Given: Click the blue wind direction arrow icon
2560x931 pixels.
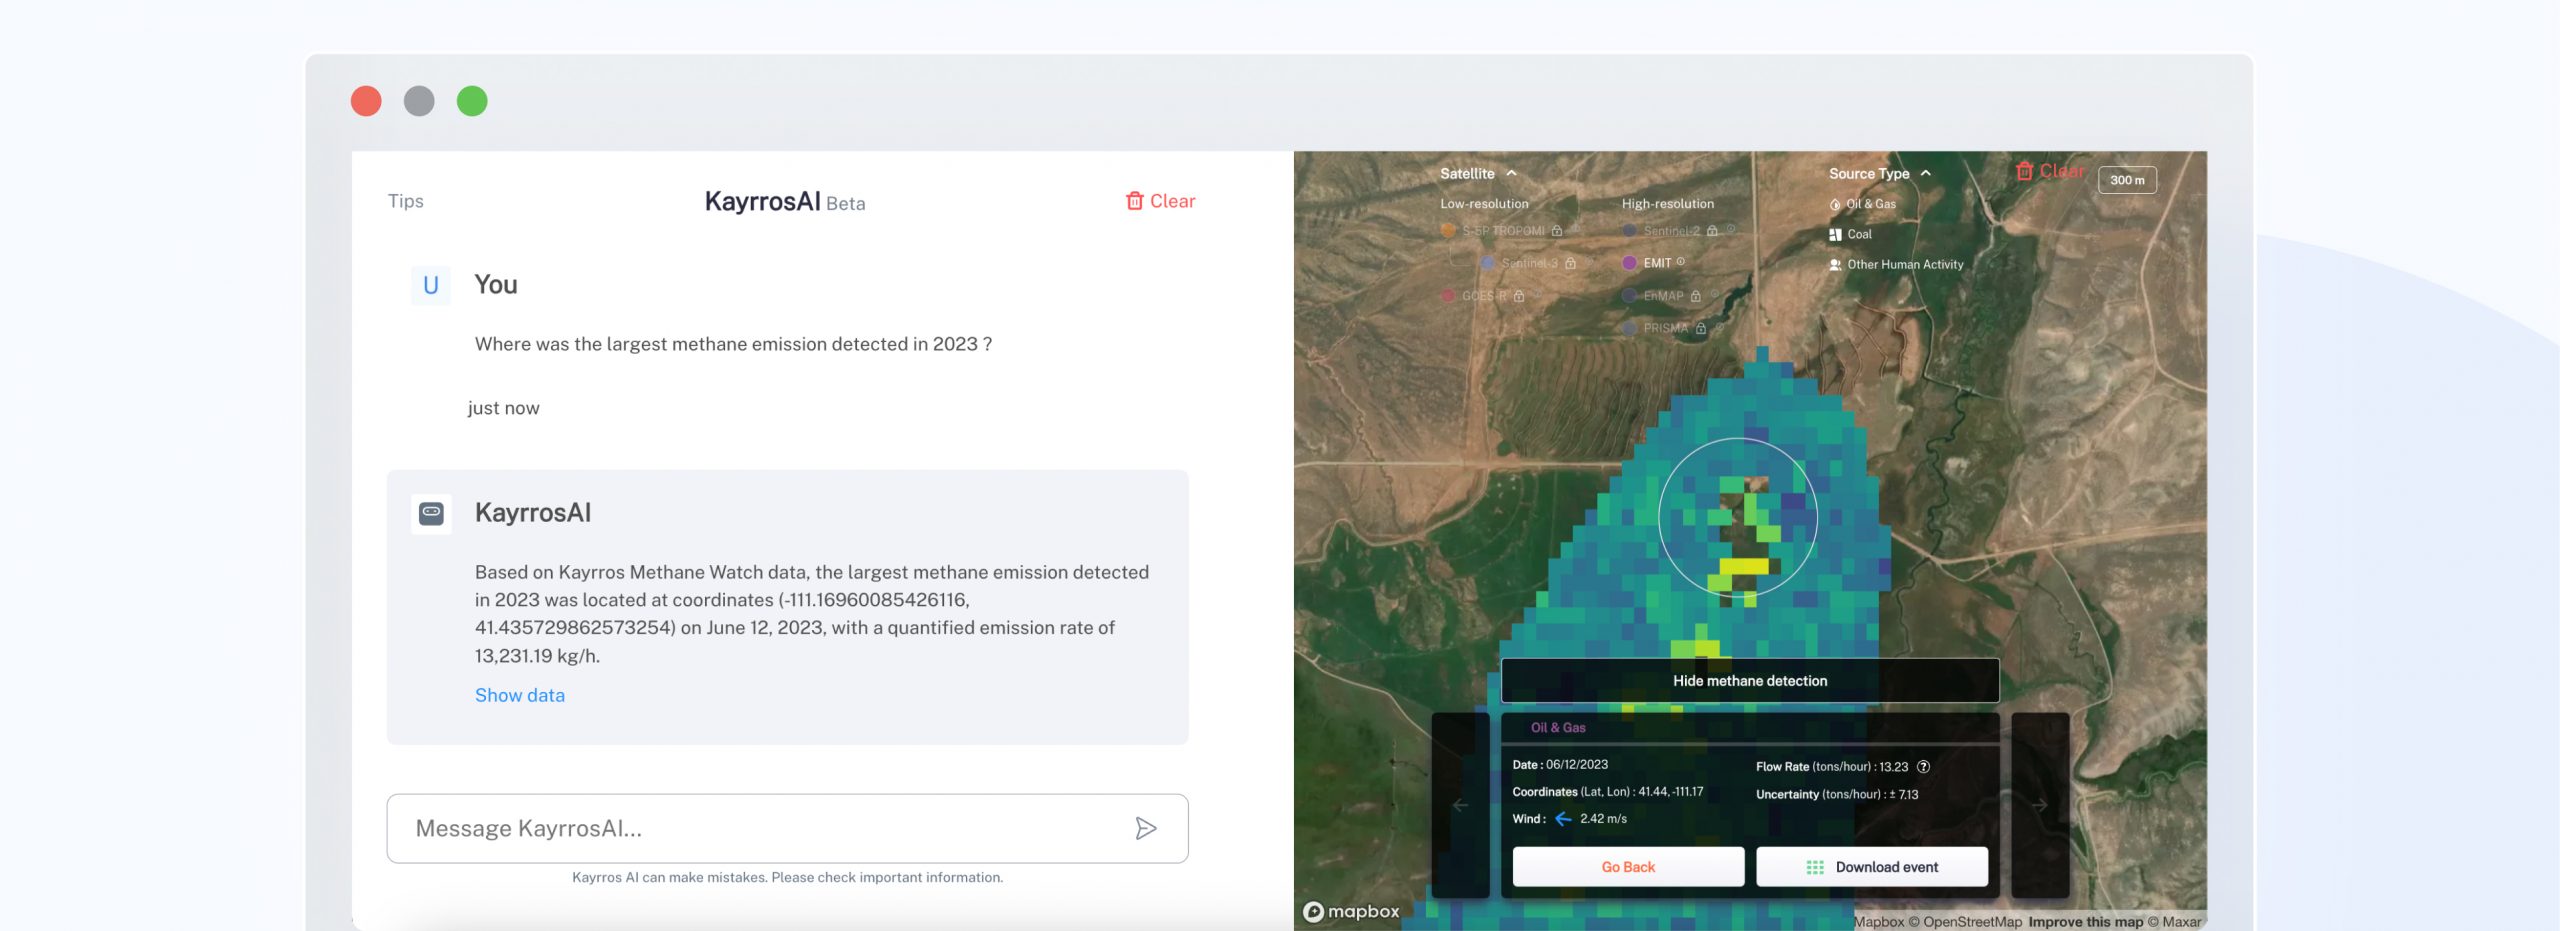Looking at the screenshot, I should (x=1563, y=819).
